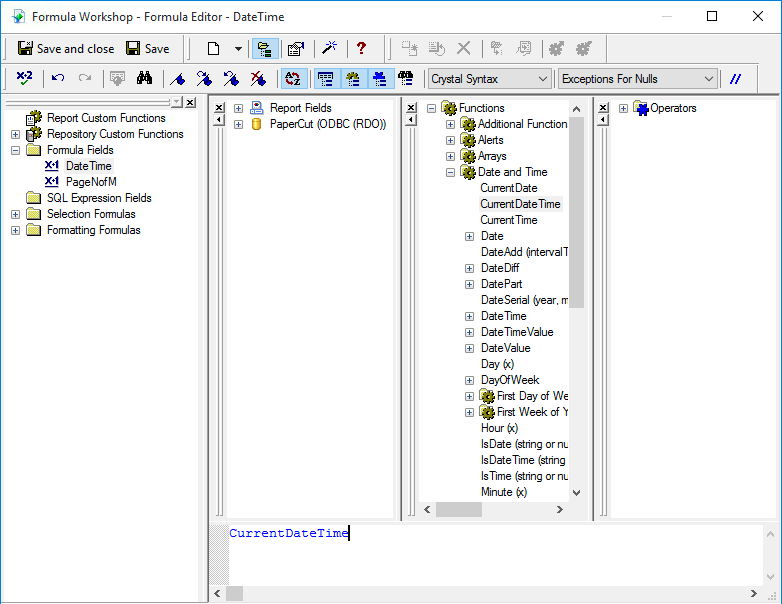Expand the DateTimeValue function node

pyautogui.click(x=469, y=332)
